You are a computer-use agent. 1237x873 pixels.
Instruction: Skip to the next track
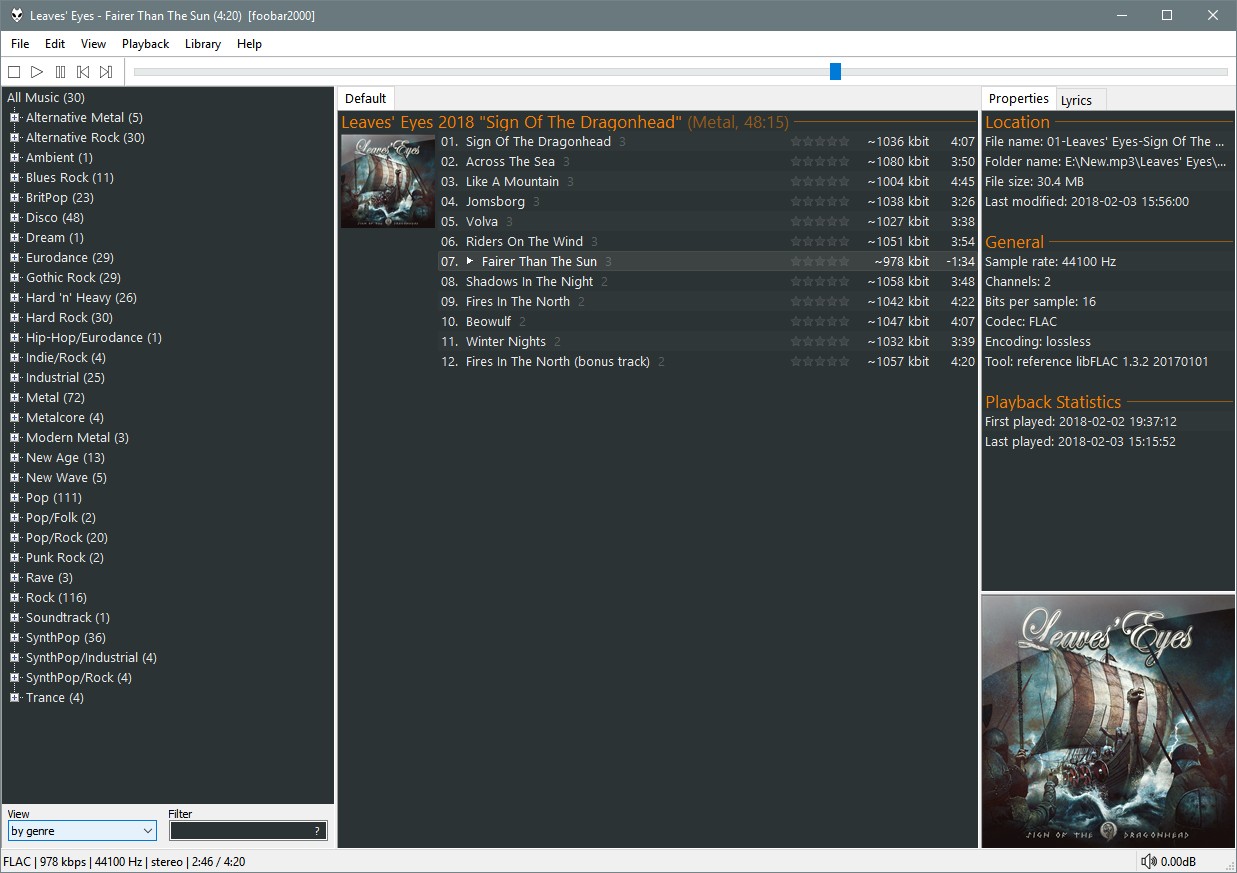pos(106,72)
